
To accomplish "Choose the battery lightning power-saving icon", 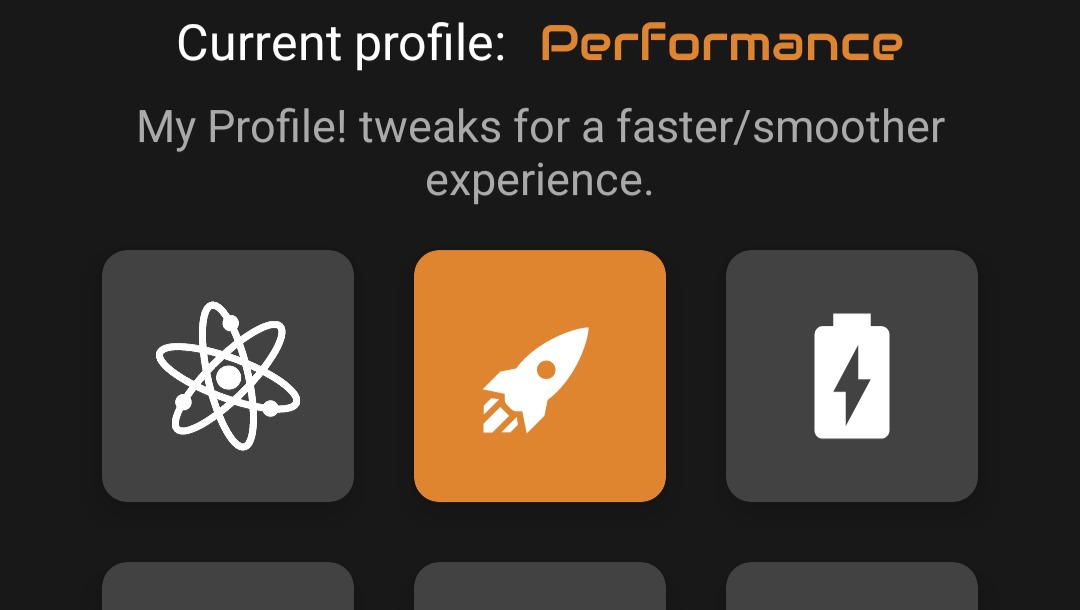I will click(x=852, y=376).
